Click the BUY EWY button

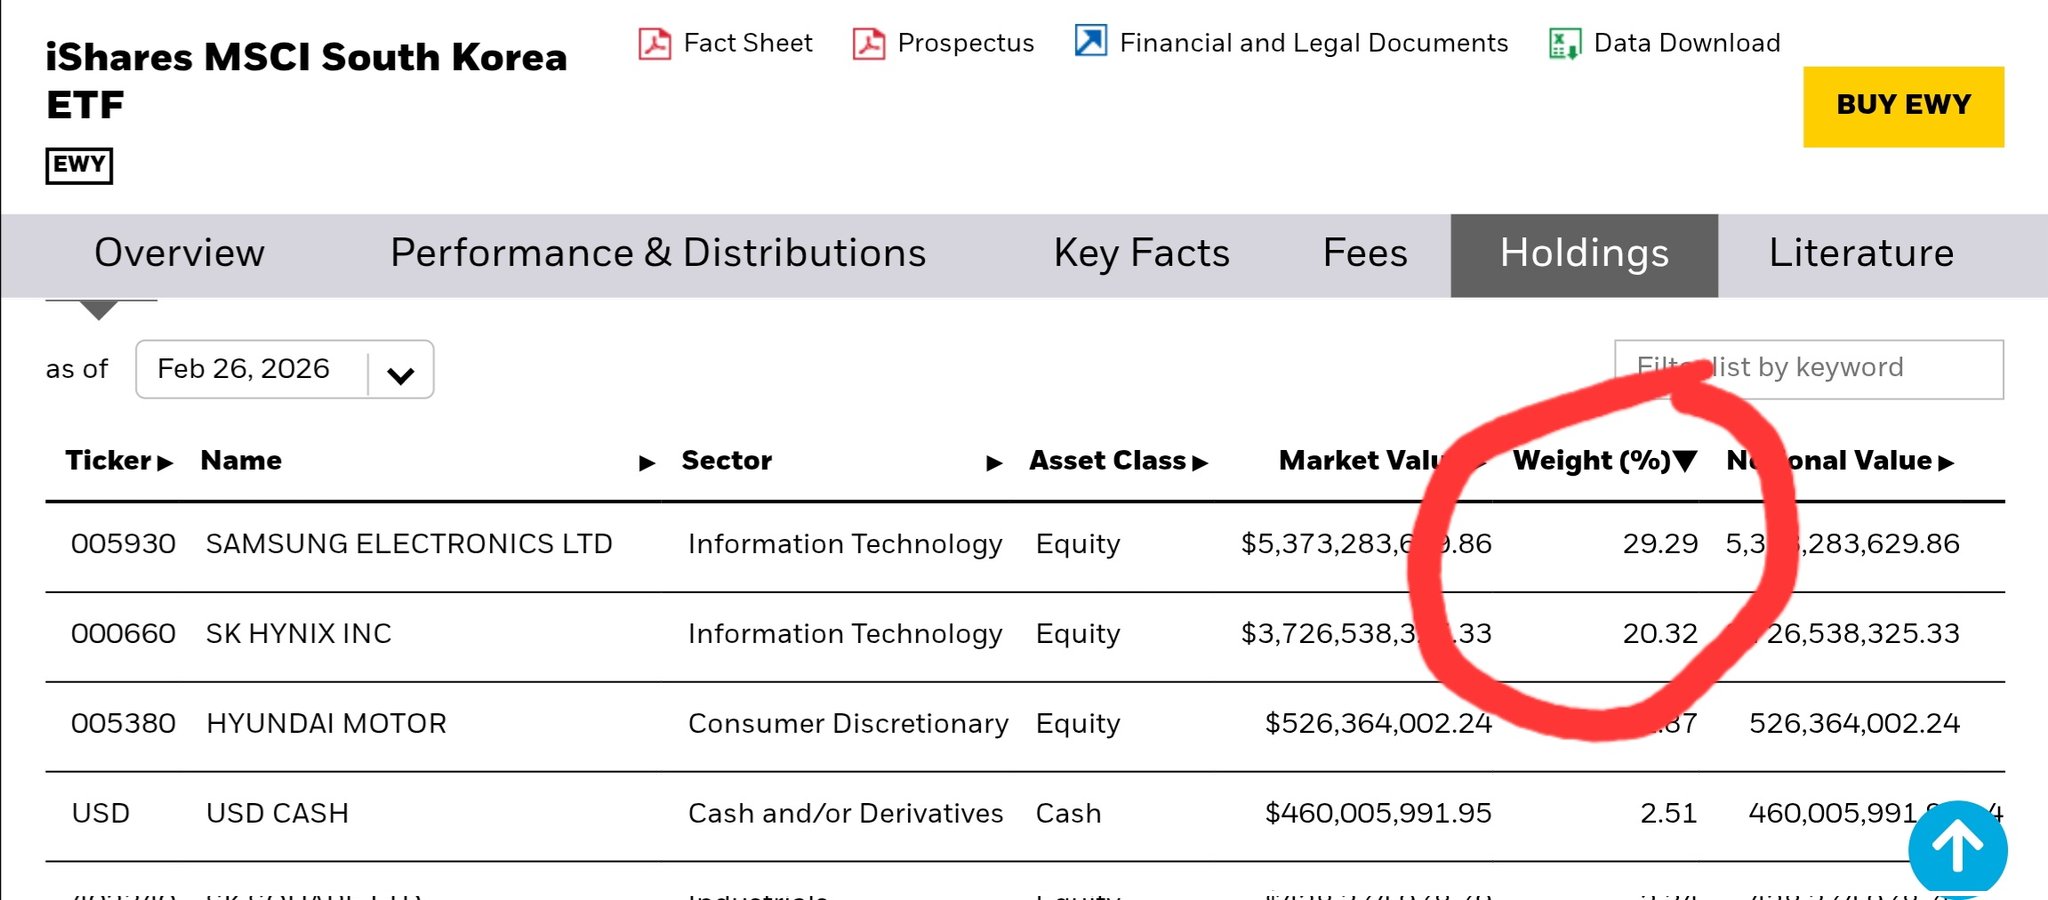[x=1904, y=107]
